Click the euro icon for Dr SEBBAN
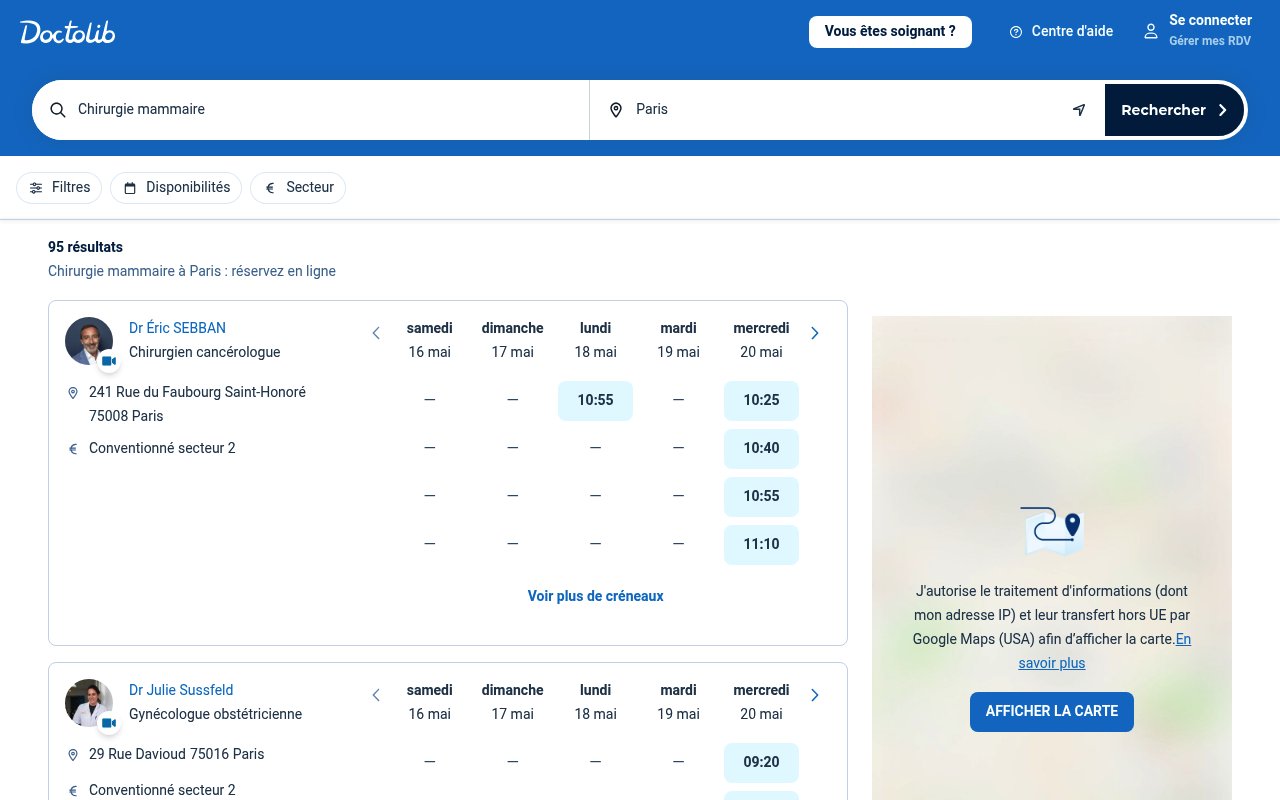 (73, 449)
